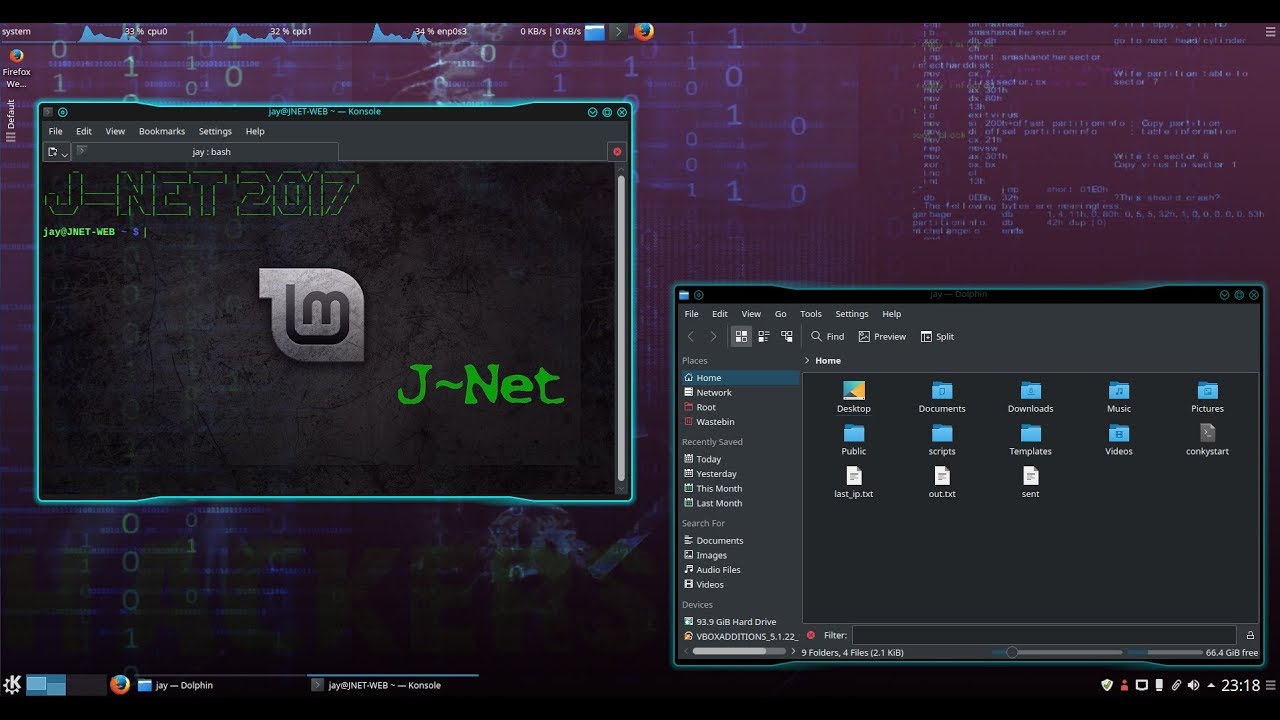Viewport: 1280px width, 720px height.
Task: Launch Firefox from bottom panel
Action: pos(120,685)
